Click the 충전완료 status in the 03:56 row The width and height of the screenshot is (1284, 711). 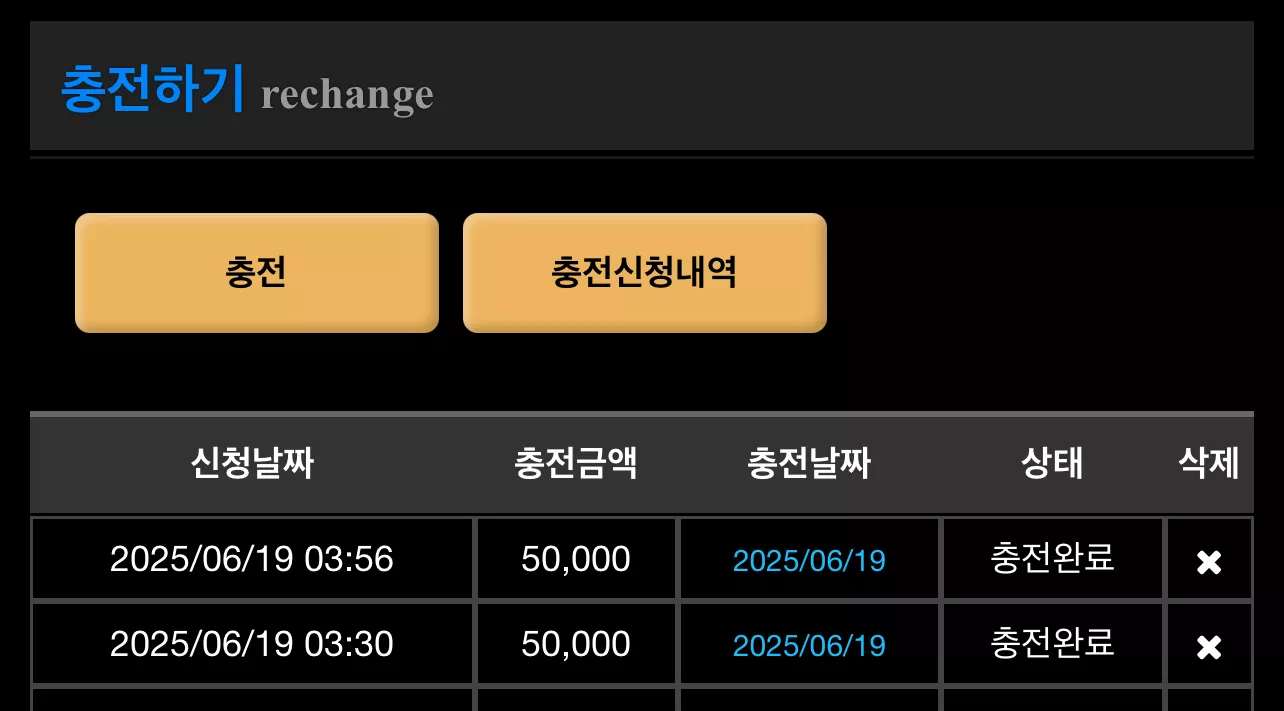1052,557
